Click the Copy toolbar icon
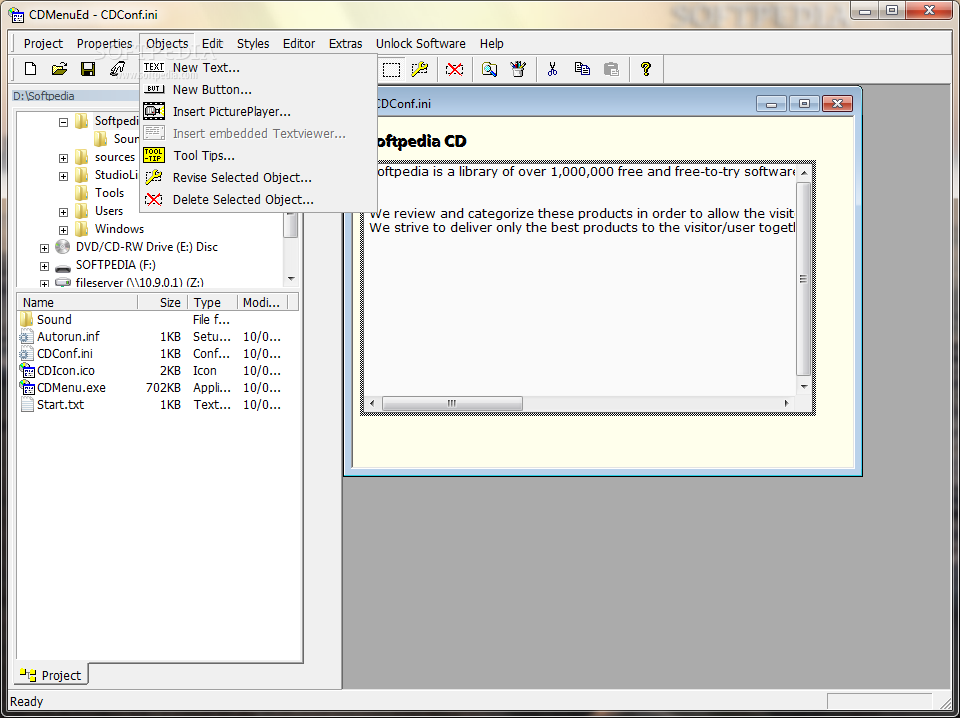The height and width of the screenshot is (718, 960). click(x=582, y=69)
